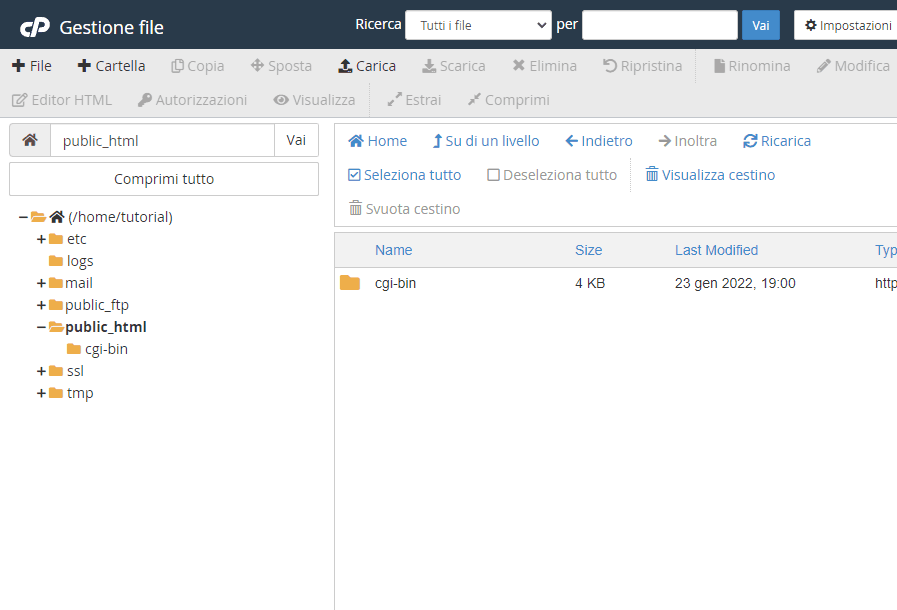
Task: Click the Elimina delete item
Action: pos(544,66)
